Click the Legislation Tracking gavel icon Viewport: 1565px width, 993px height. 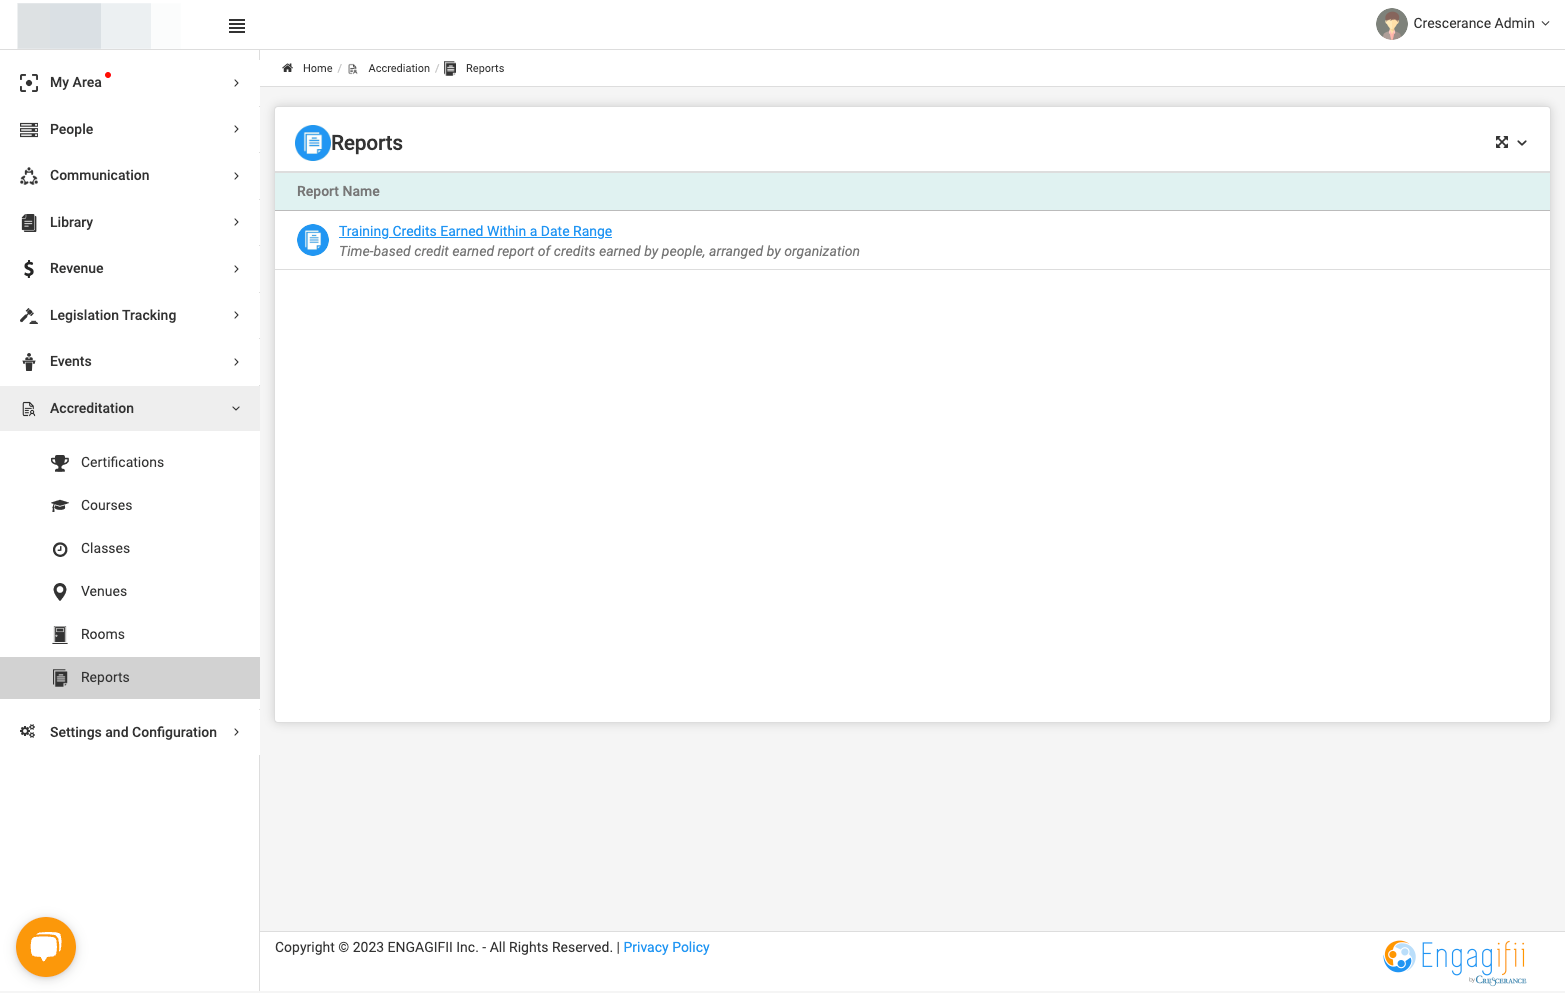click(x=29, y=316)
